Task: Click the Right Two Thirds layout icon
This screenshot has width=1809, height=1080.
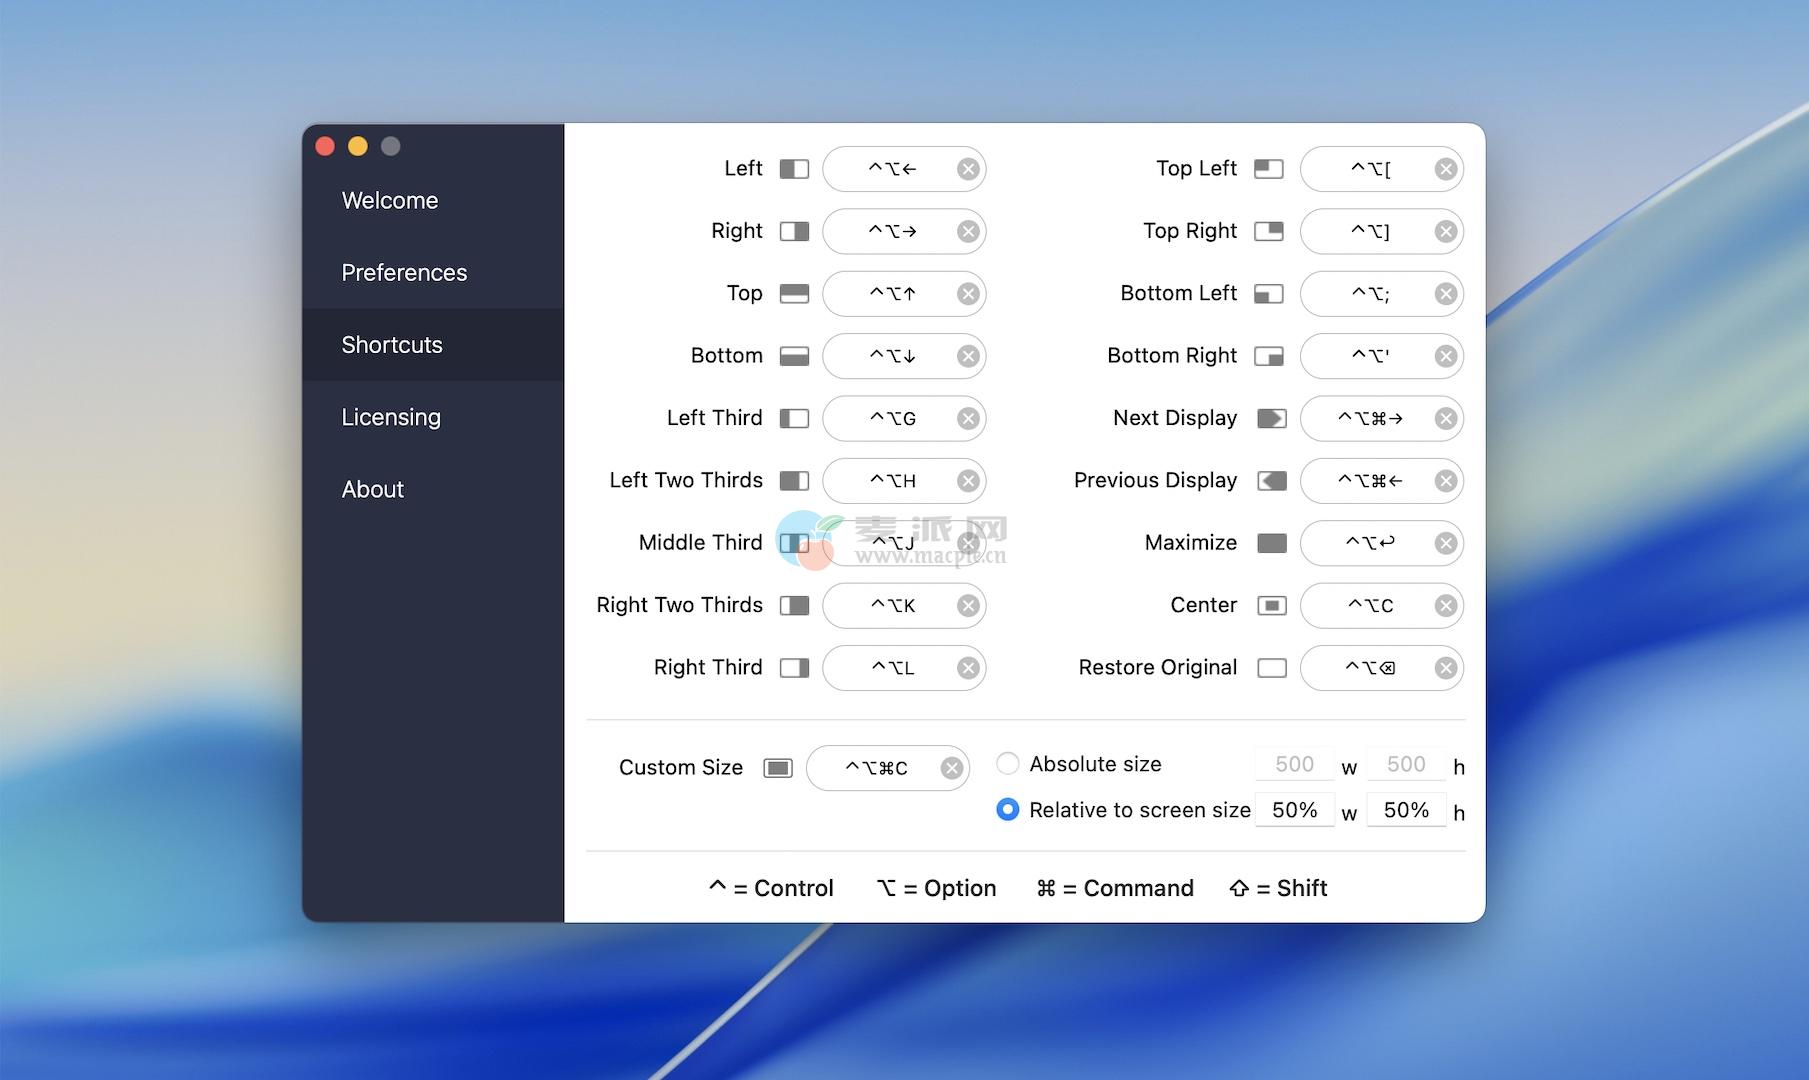Action: point(794,606)
